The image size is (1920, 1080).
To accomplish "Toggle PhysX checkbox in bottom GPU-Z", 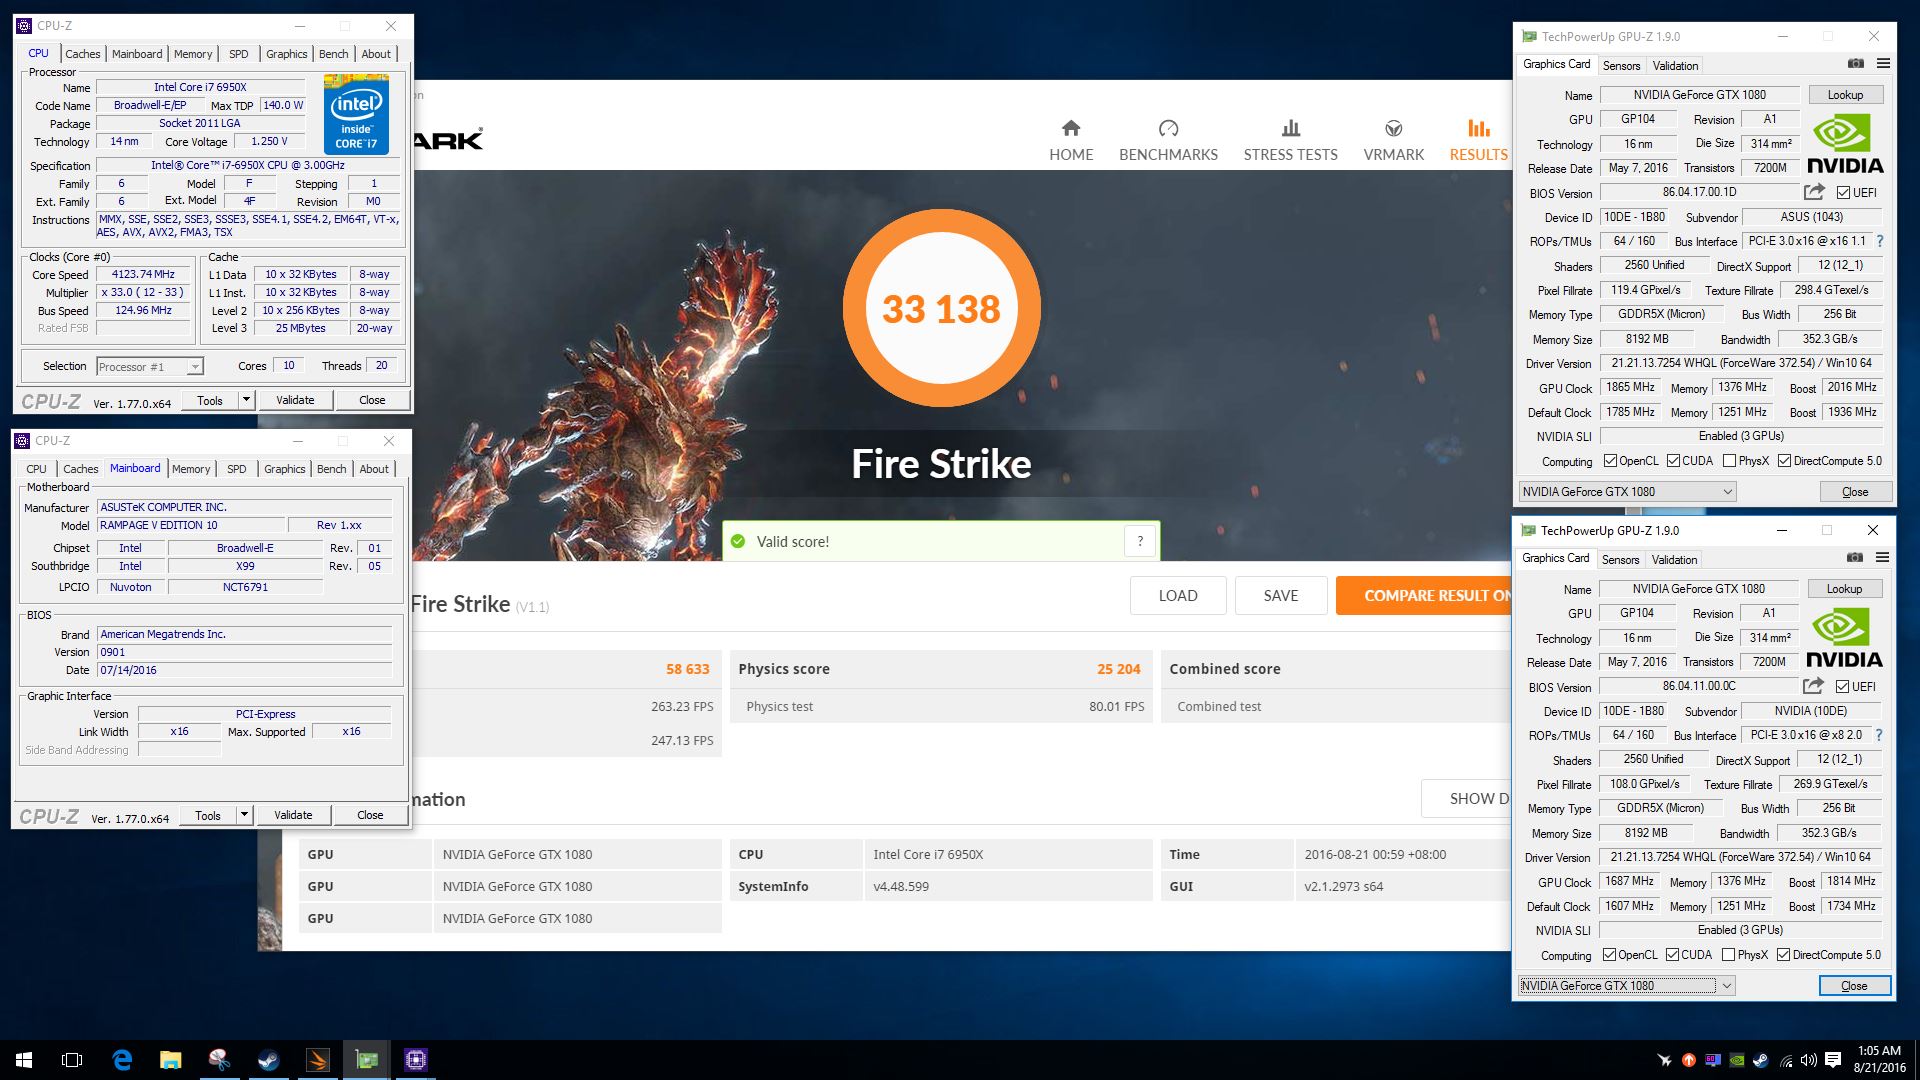I will point(1728,955).
